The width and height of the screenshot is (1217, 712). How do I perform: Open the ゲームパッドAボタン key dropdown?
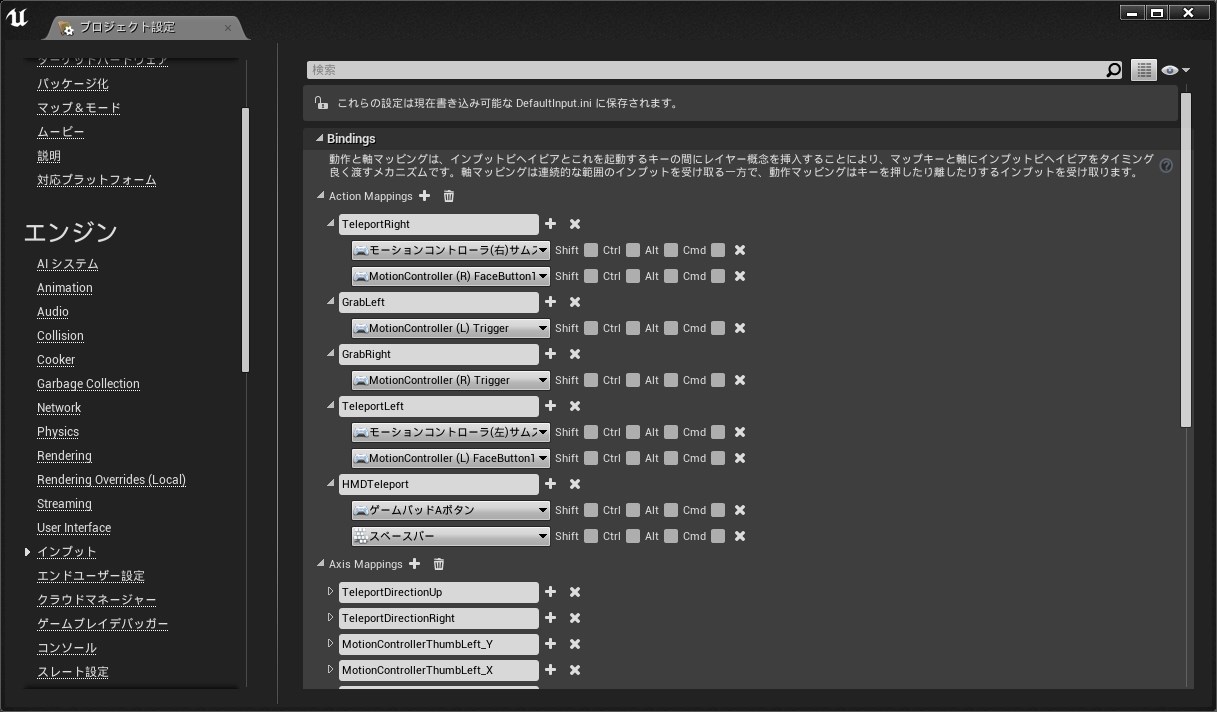451,510
